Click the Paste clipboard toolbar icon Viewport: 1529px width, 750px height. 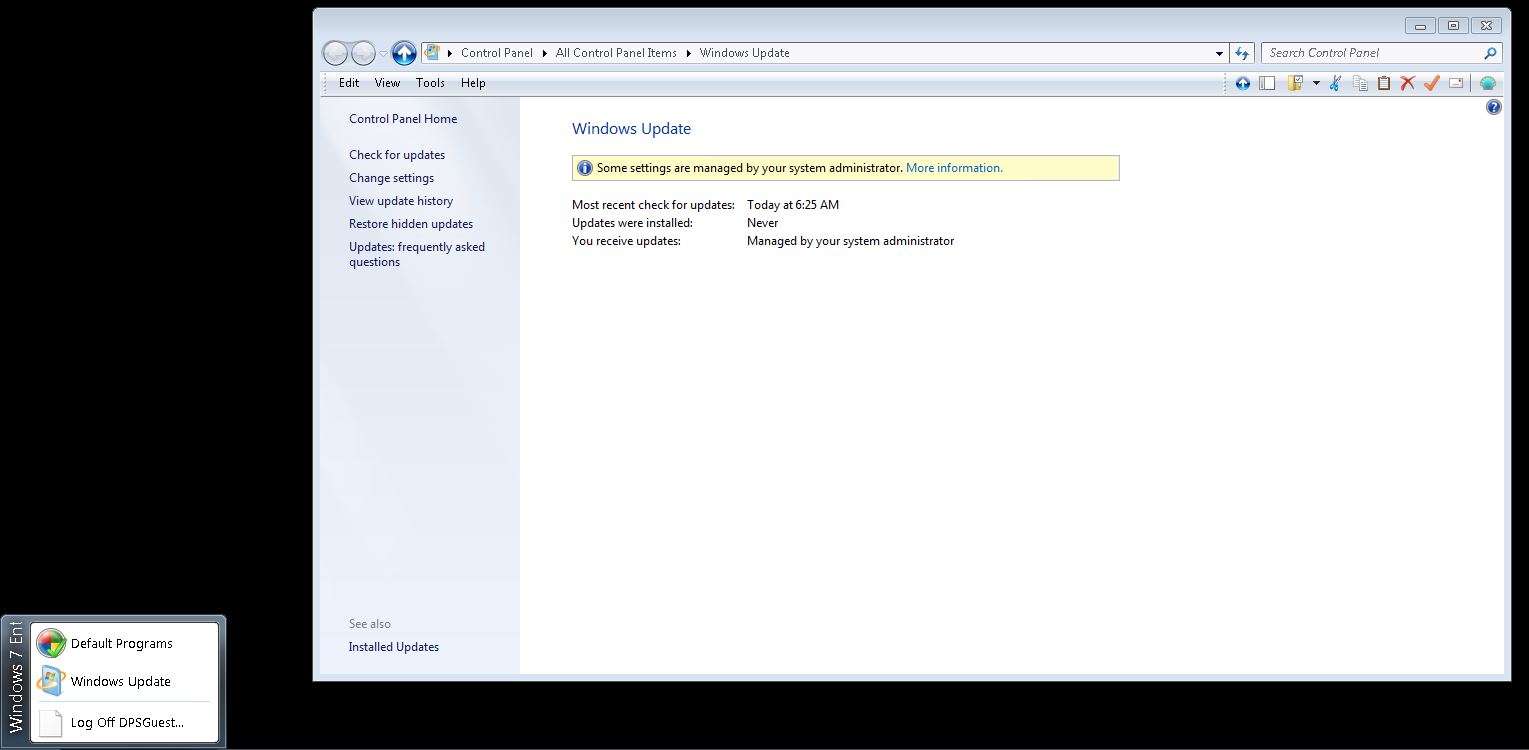click(x=1384, y=83)
